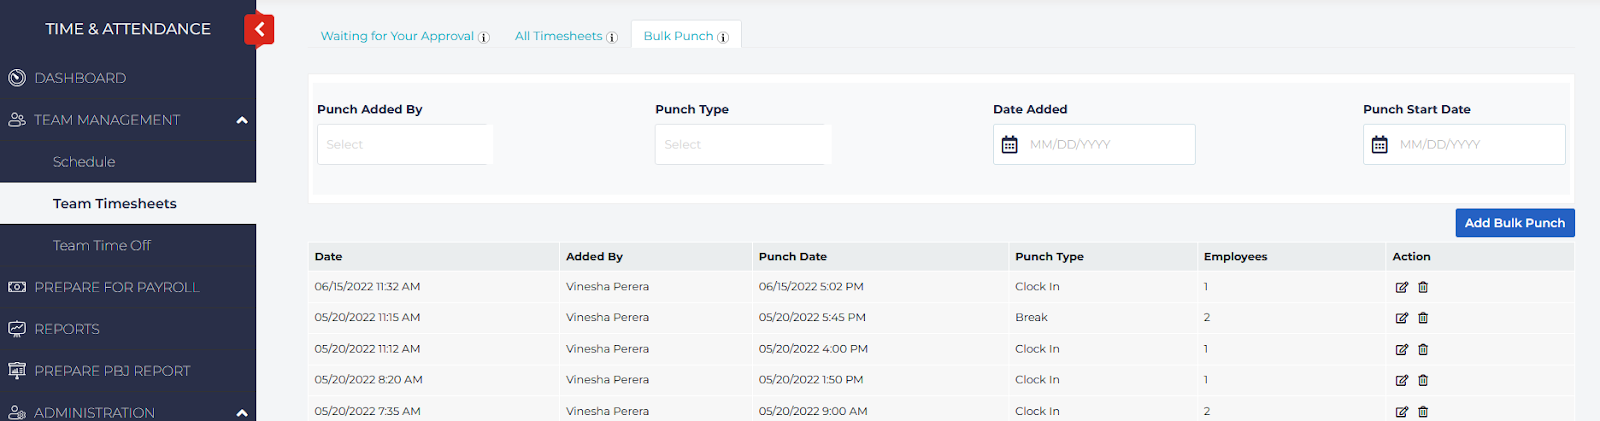
Task: Delete the 06/15/2022 11:32 AM bulk punch
Action: [1423, 287]
